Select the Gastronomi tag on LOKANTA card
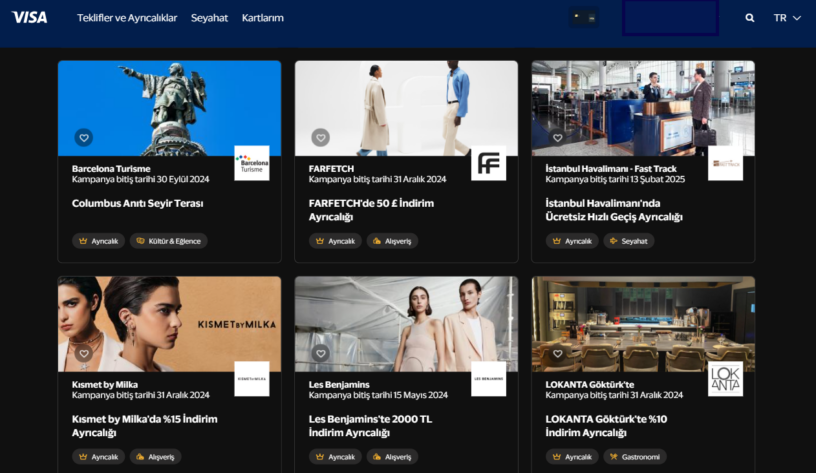 click(x=635, y=457)
